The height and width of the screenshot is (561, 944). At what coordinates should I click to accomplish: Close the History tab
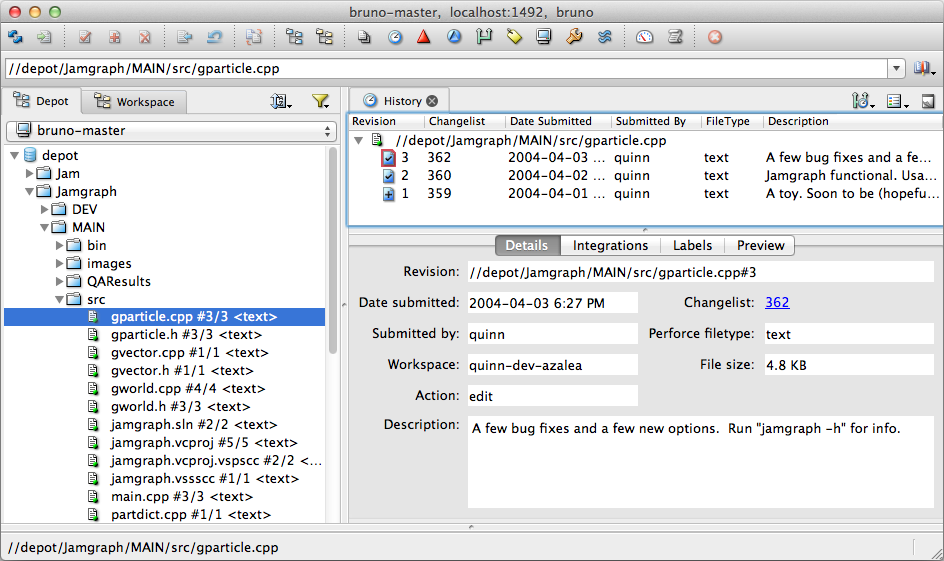click(x=432, y=101)
